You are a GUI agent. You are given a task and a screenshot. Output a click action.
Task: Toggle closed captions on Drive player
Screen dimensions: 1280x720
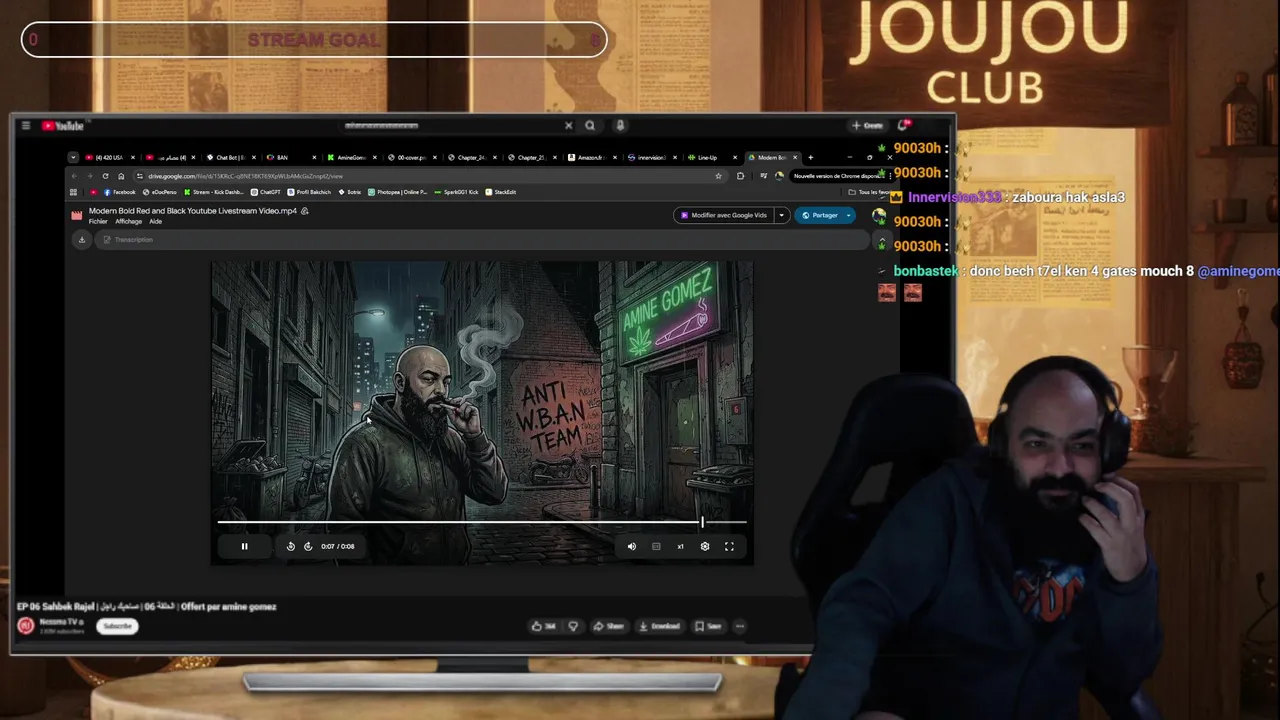pos(656,546)
